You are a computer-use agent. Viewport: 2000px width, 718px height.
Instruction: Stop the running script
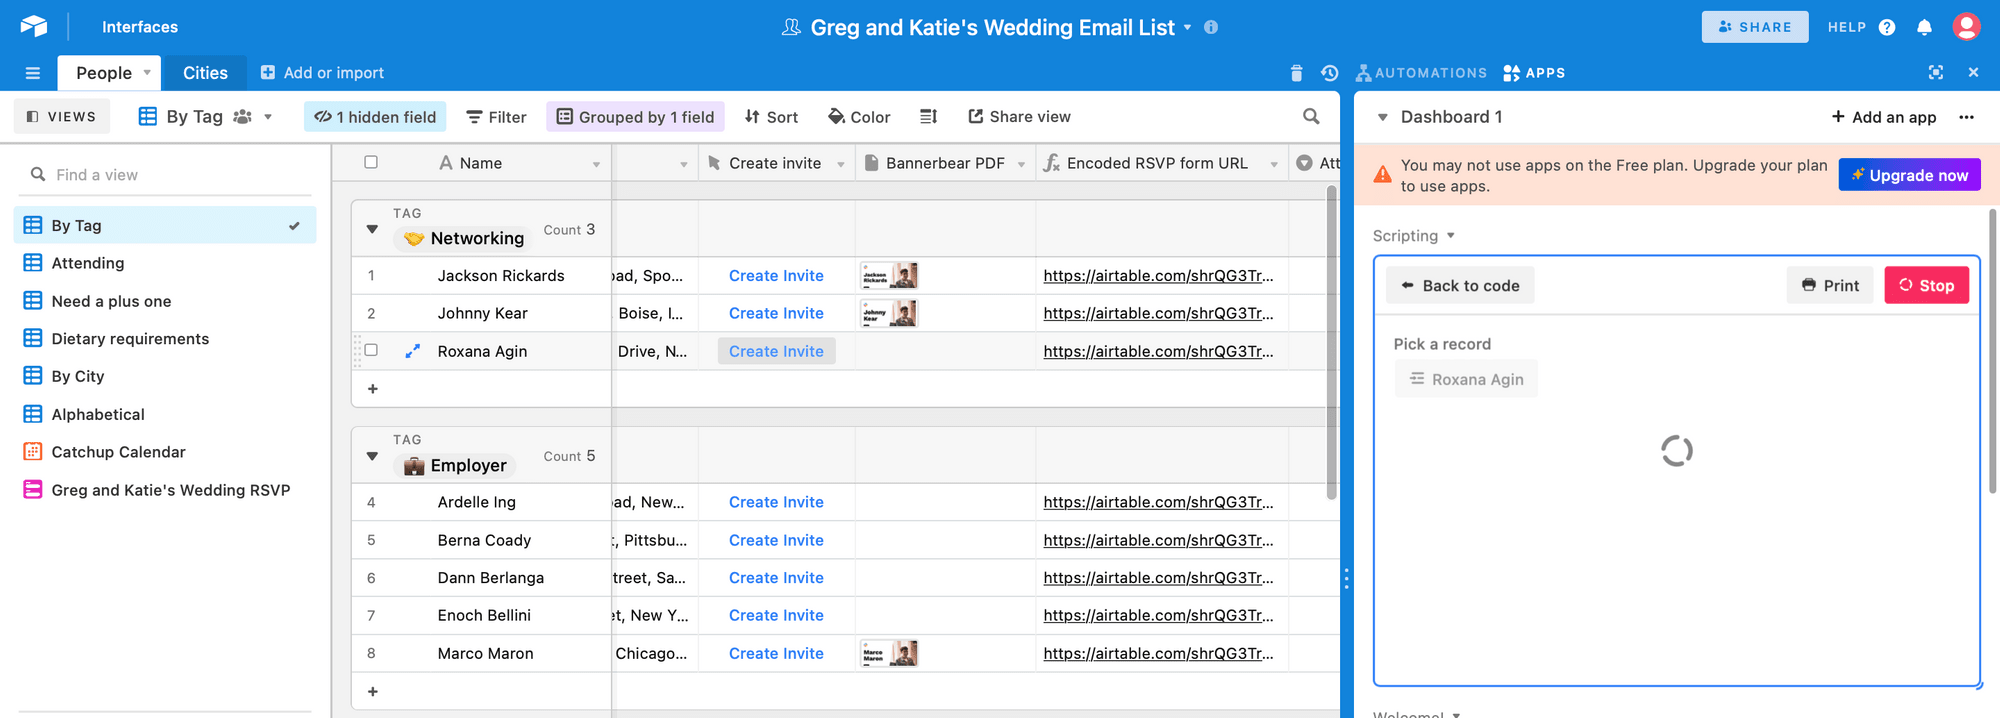(1926, 285)
